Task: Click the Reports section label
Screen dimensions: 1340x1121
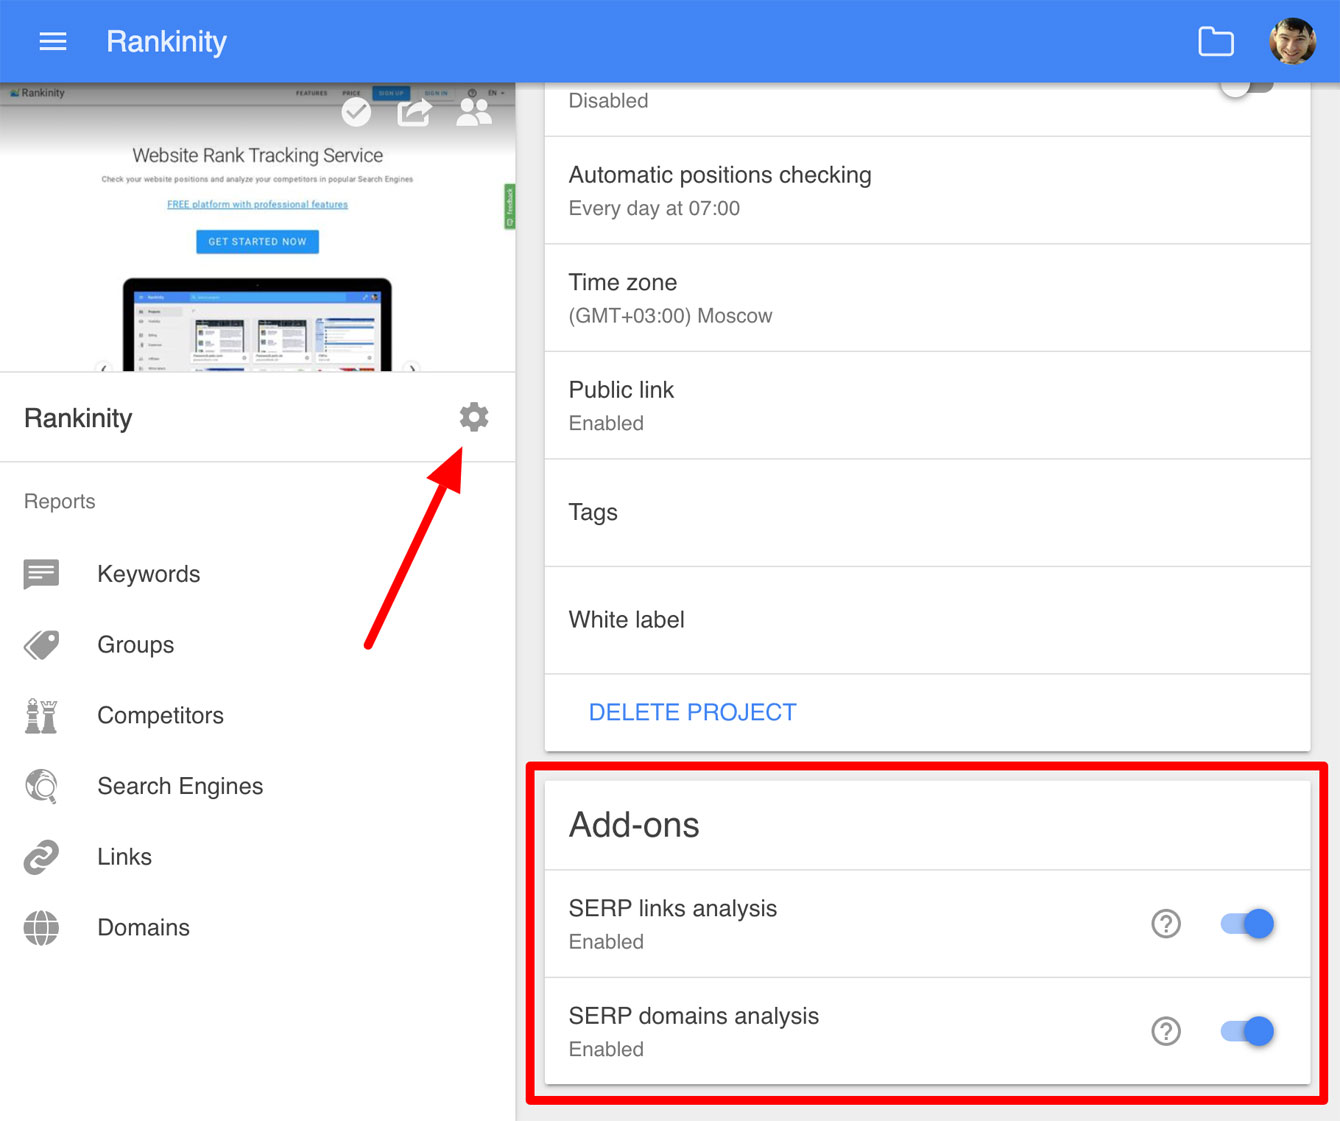Action: coord(59,501)
